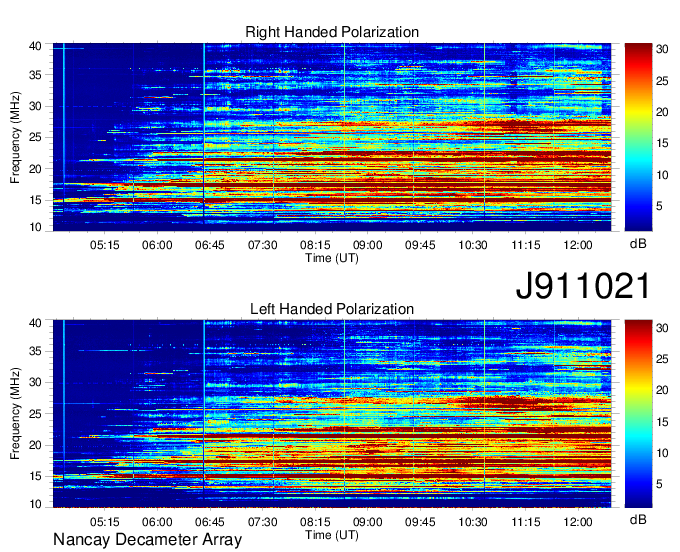The width and height of the screenshot is (680, 552).
Task: Click the 11:15 tick label on the bottom plot
Action: point(526,522)
